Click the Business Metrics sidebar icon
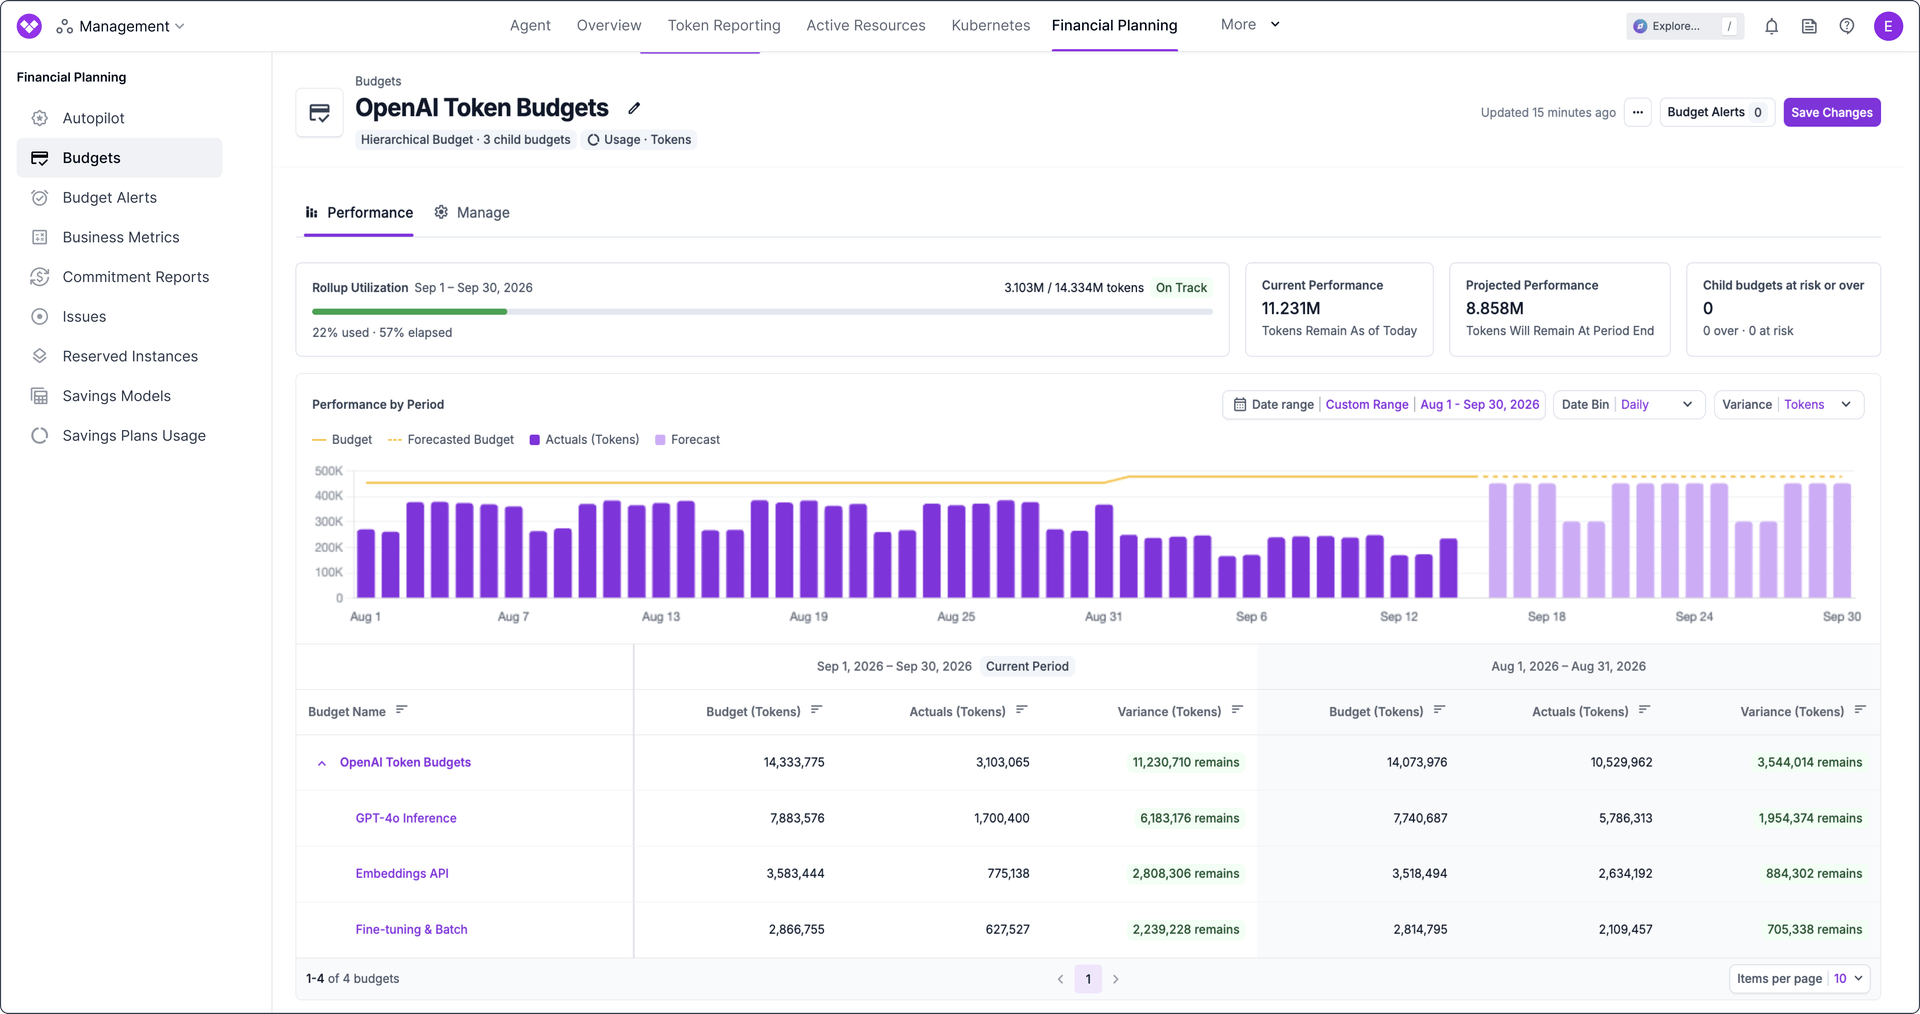 click(x=40, y=237)
